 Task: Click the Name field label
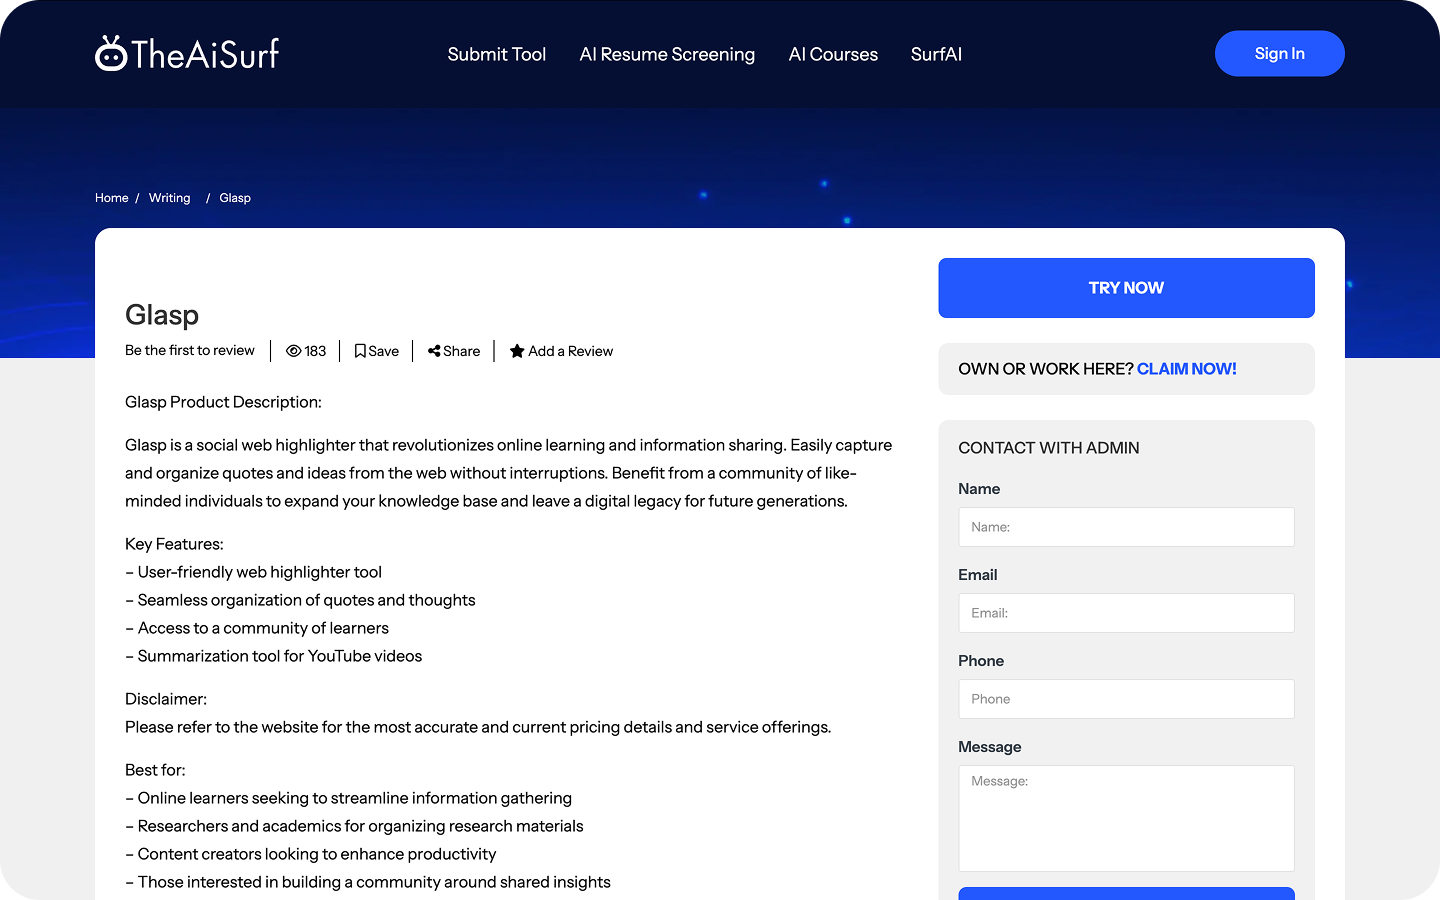click(979, 489)
